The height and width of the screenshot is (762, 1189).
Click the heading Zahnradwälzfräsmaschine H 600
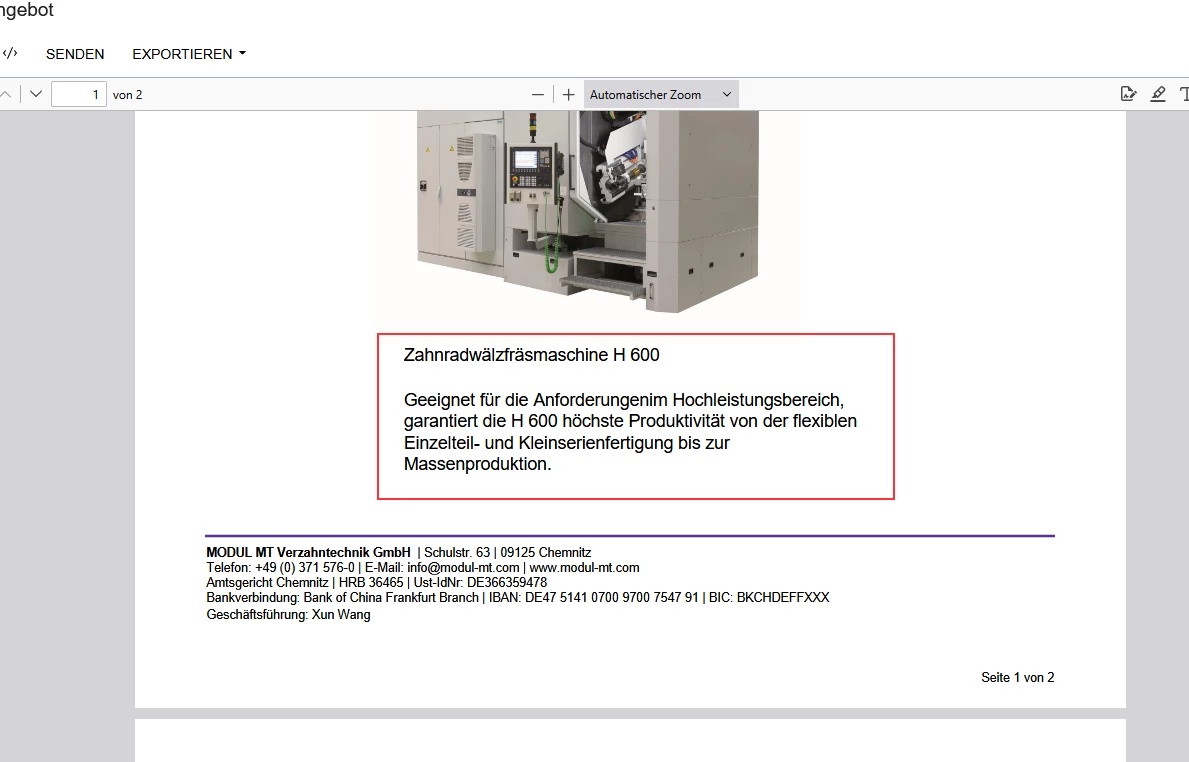(532, 355)
